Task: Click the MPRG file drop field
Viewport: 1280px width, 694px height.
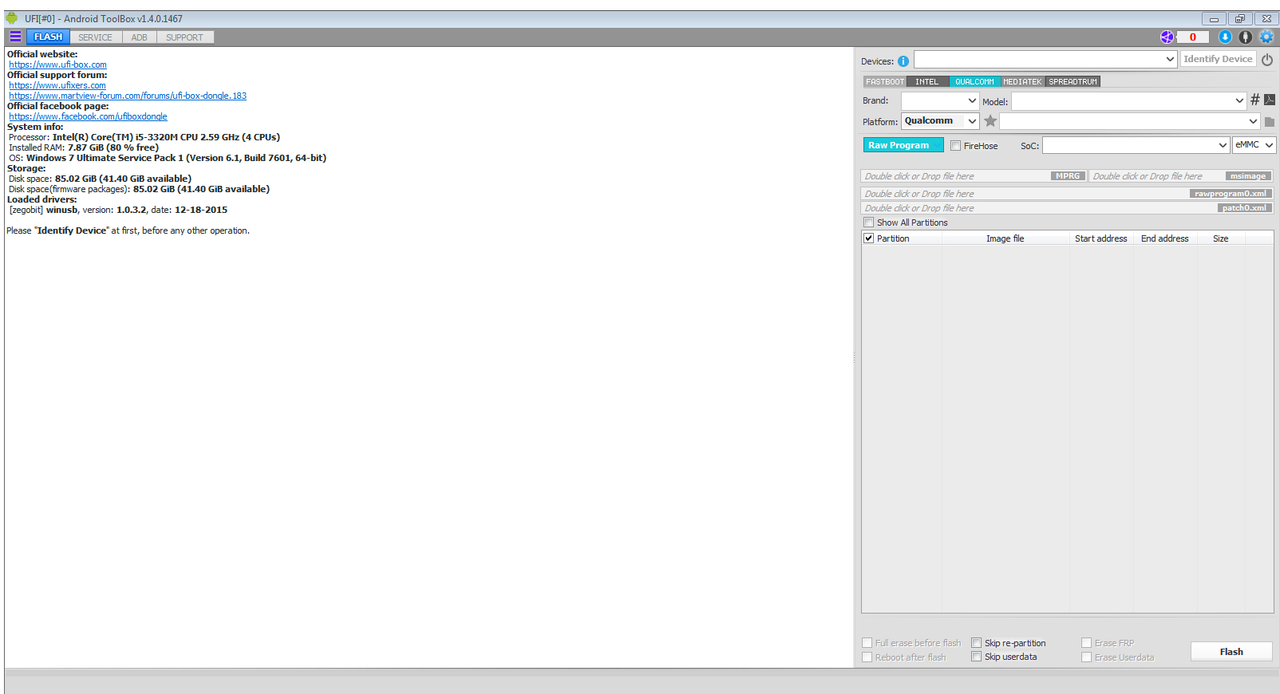Action: click(x=973, y=176)
